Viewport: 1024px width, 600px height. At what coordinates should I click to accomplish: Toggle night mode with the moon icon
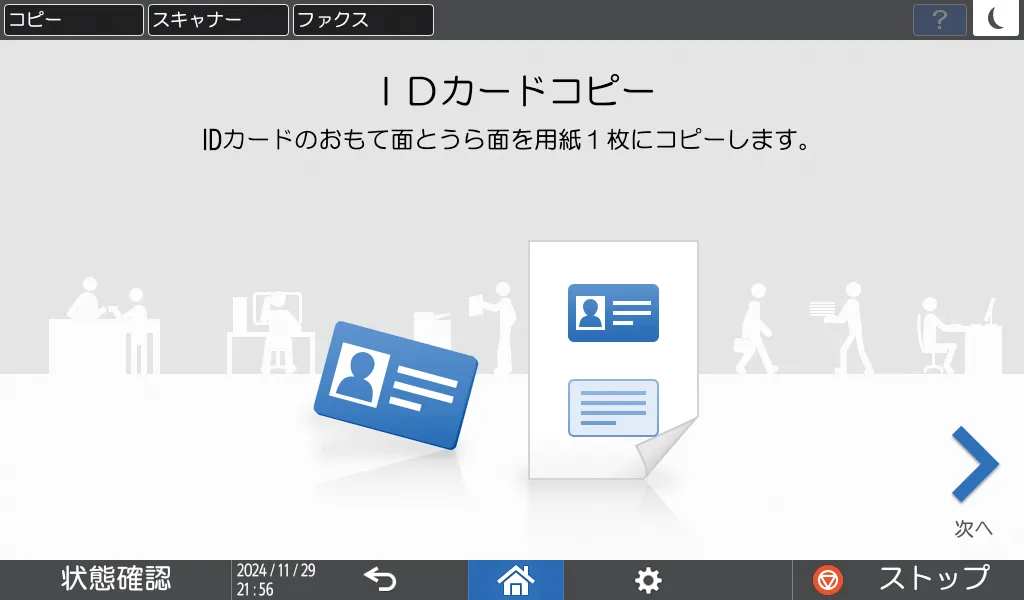995,19
